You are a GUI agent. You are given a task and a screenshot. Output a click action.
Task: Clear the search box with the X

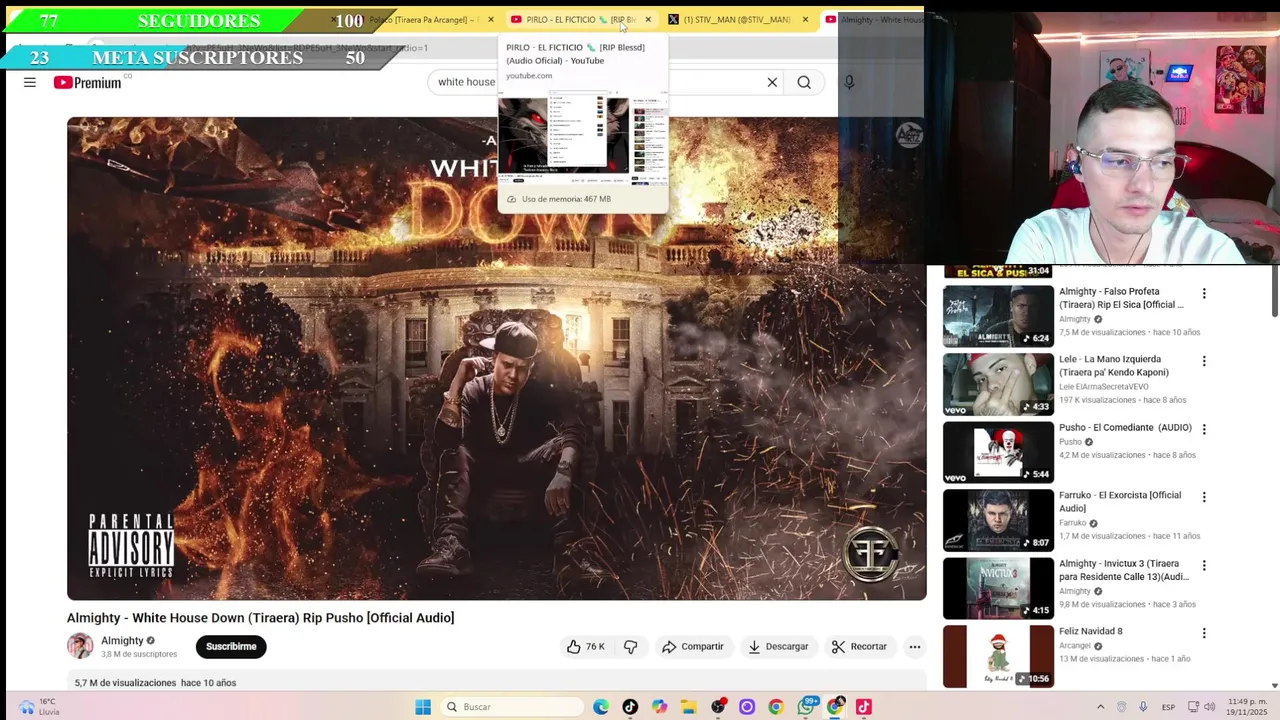[772, 82]
